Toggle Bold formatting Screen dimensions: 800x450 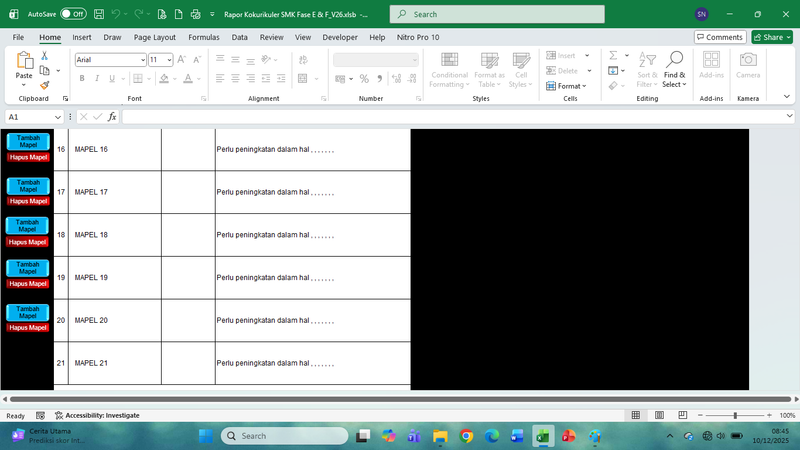(83, 78)
